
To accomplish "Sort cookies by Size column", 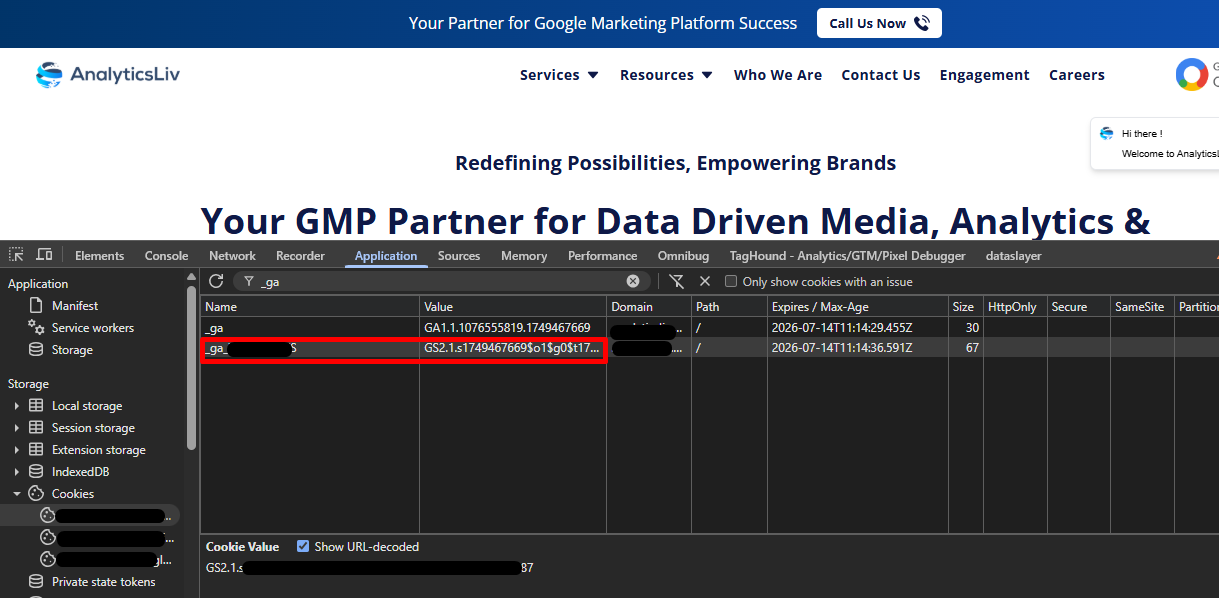I will pyautogui.click(x=964, y=306).
